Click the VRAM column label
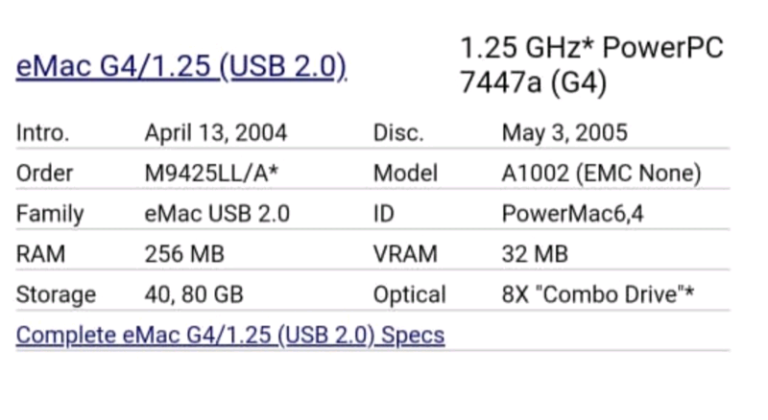This screenshot has height=420, width=768. click(x=405, y=254)
